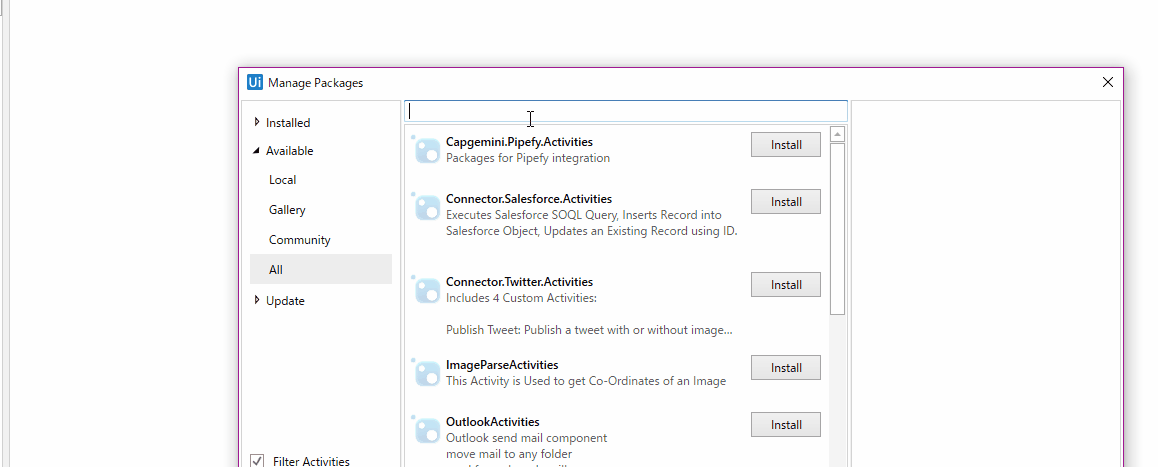Screen dimensions: 1158x467
Task: Click the OutlookActivities package icon
Action: pos(426,429)
